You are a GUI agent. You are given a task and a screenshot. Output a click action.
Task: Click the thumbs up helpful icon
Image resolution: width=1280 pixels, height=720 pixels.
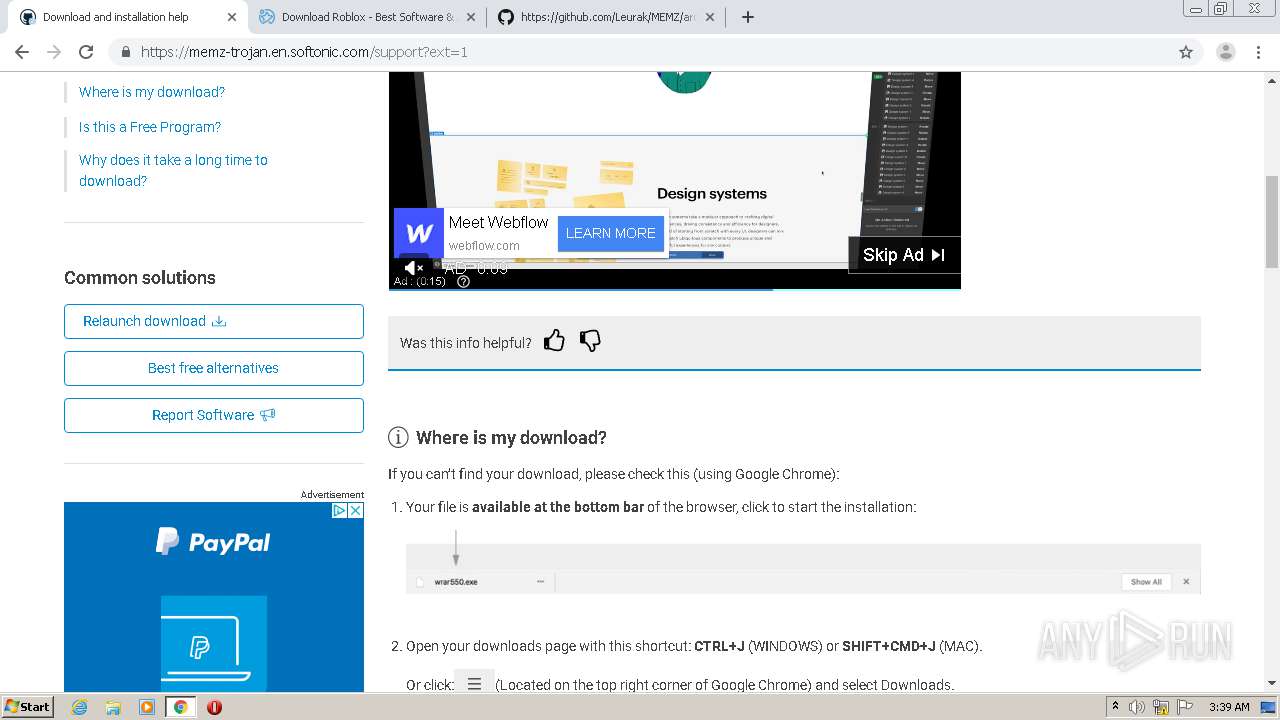(x=554, y=341)
